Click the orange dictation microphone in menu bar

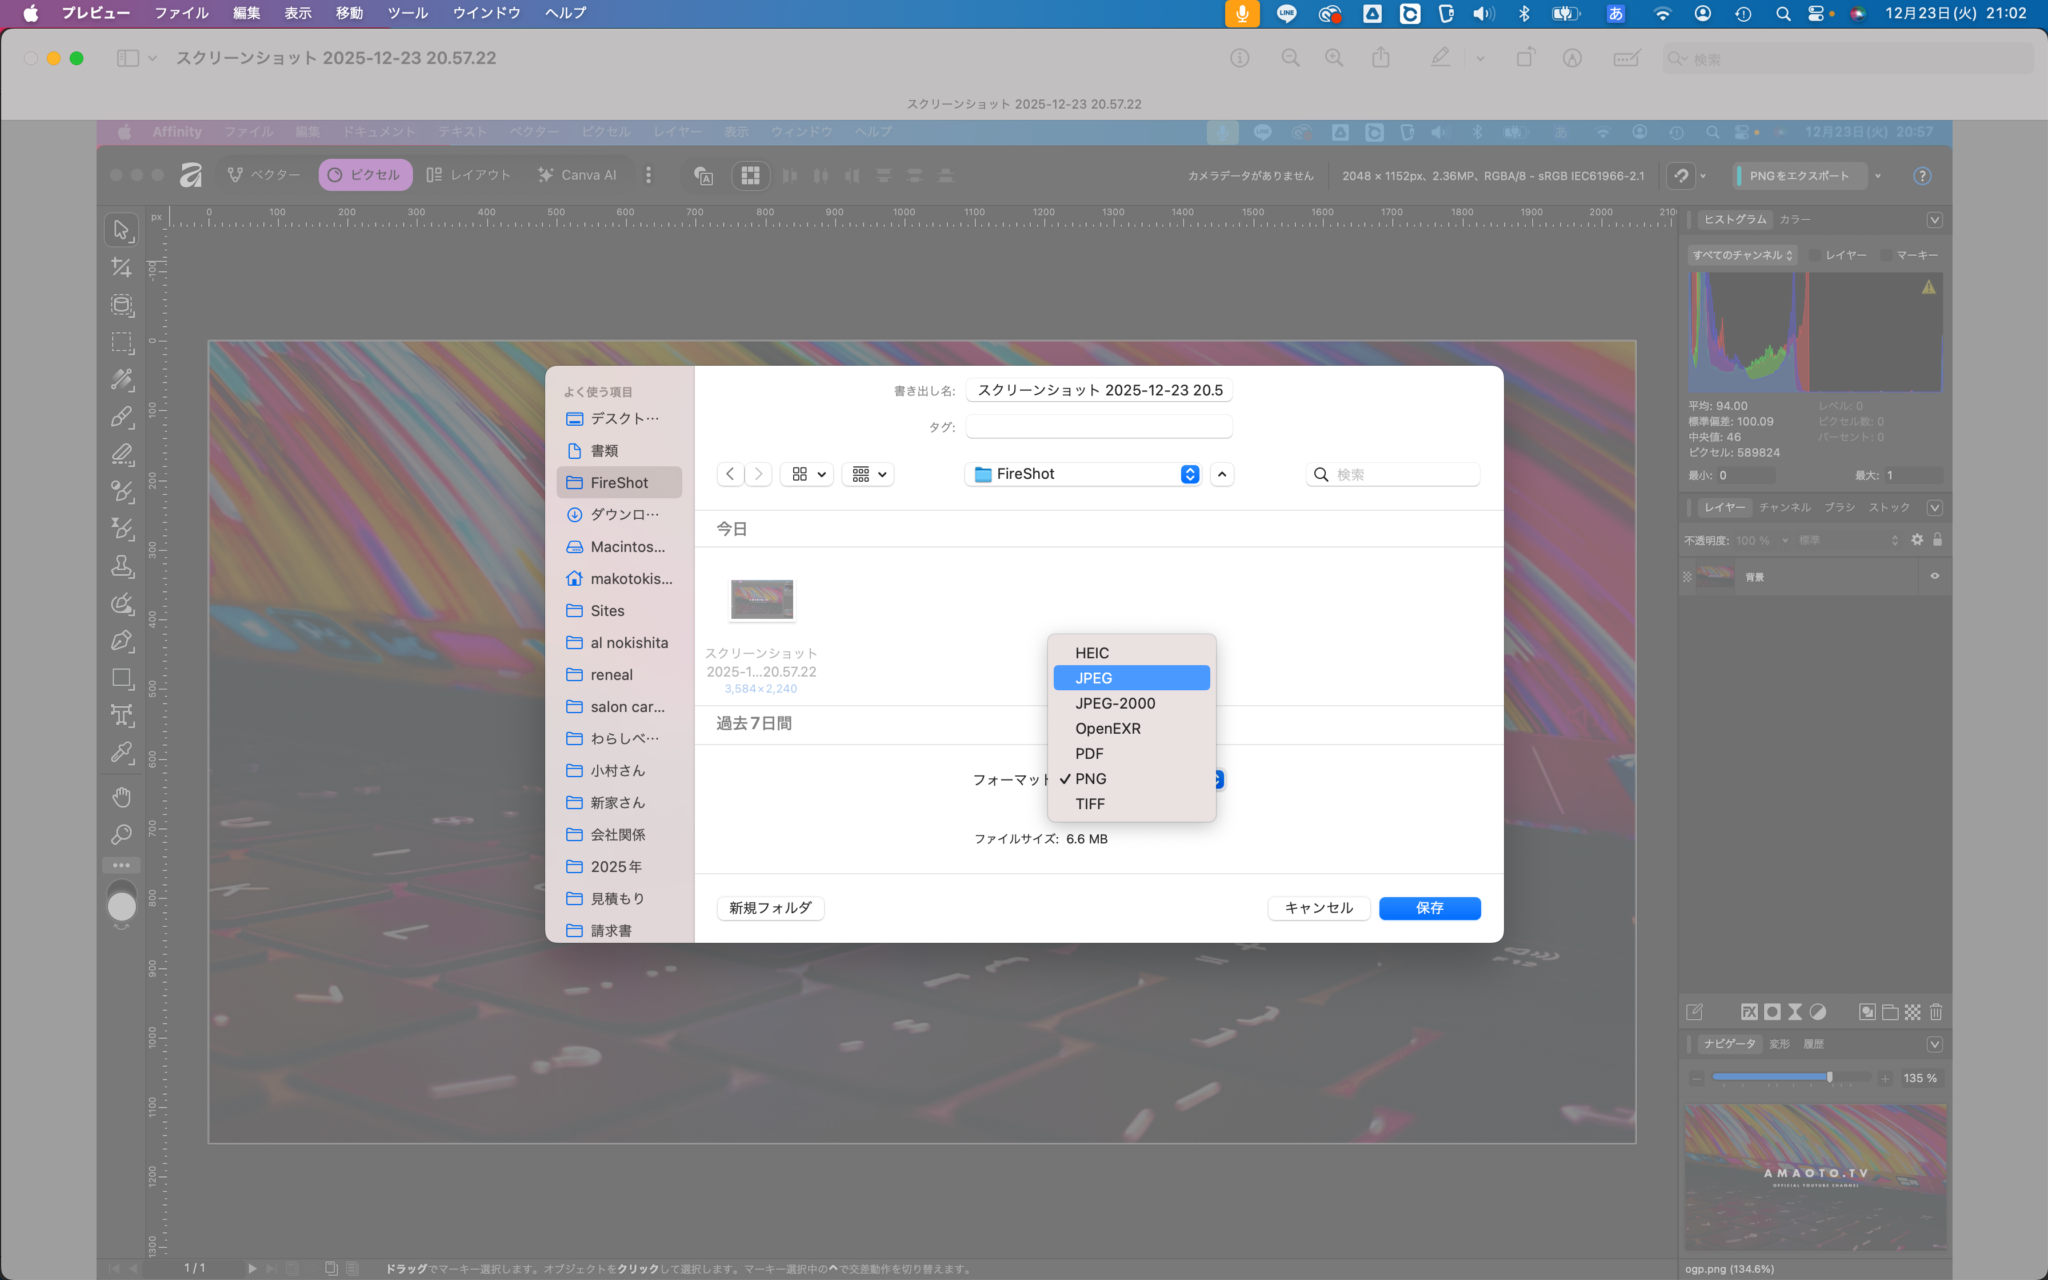click(1242, 13)
